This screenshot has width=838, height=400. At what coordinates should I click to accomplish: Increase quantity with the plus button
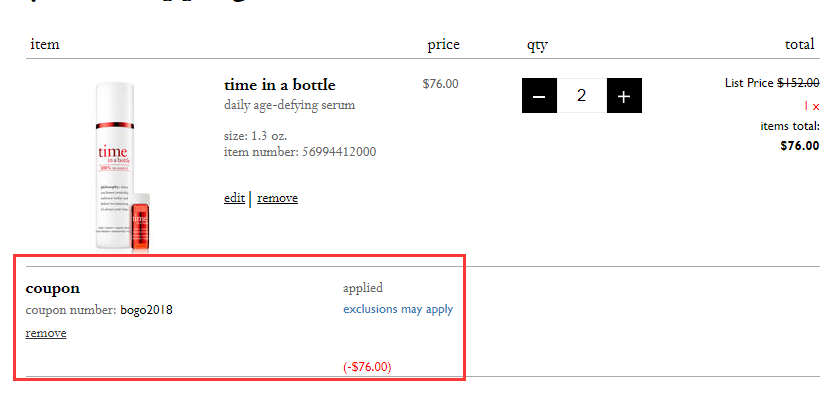coord(624,96)
